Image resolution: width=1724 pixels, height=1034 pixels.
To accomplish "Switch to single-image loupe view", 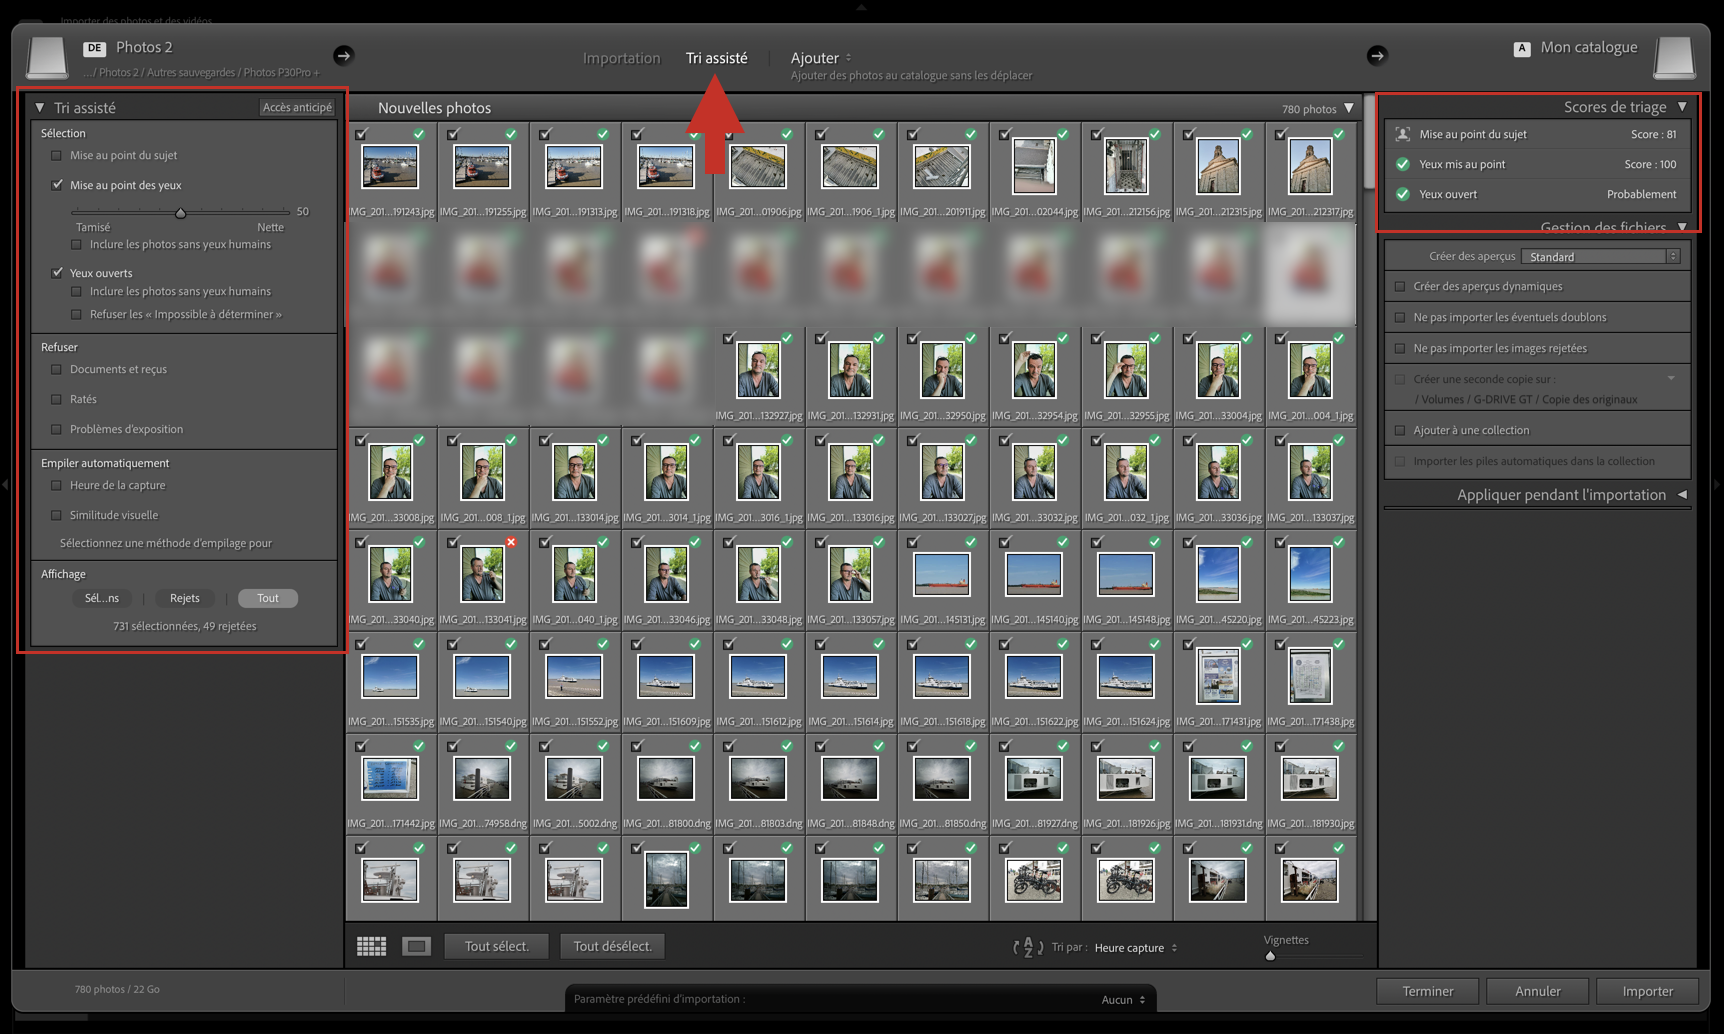I will (416, 946).
